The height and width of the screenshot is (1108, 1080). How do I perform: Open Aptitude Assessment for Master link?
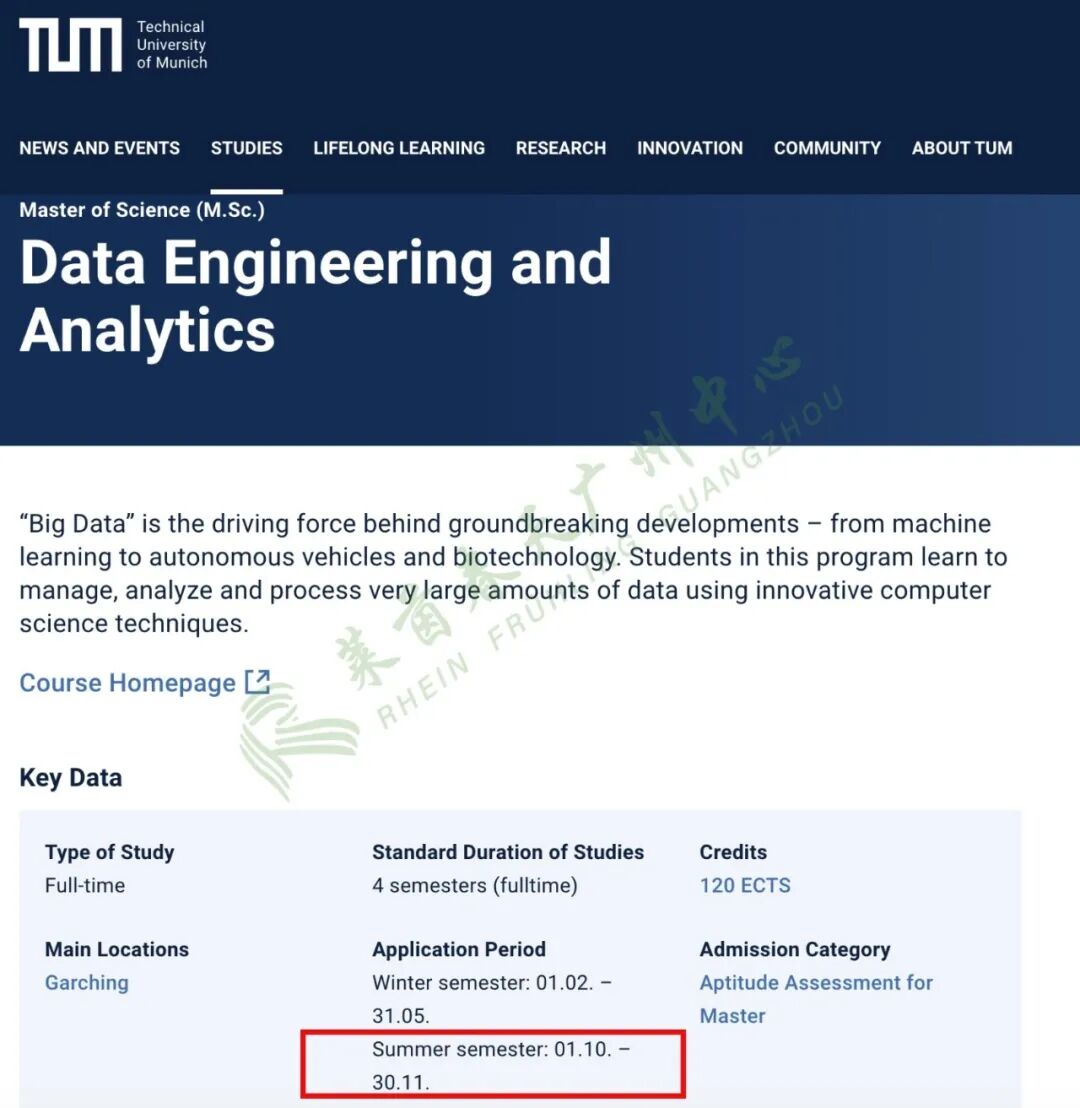click(816, 999)
